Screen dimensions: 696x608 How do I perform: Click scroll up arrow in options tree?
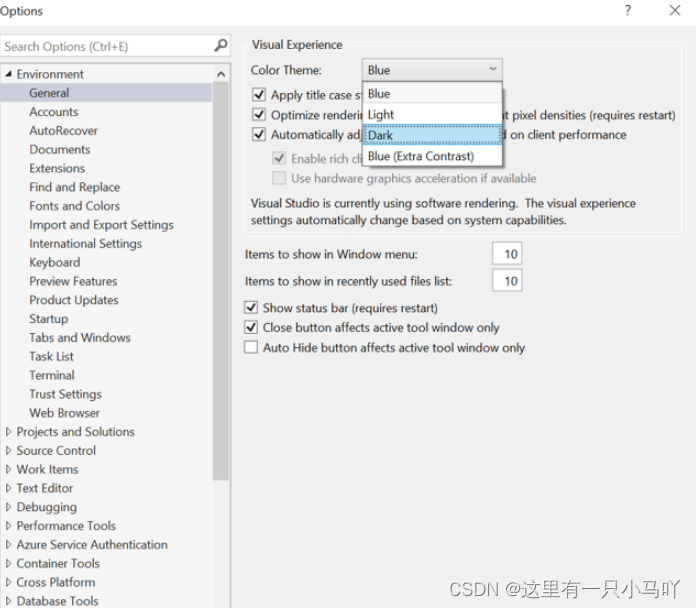click(x=221, y=74)
